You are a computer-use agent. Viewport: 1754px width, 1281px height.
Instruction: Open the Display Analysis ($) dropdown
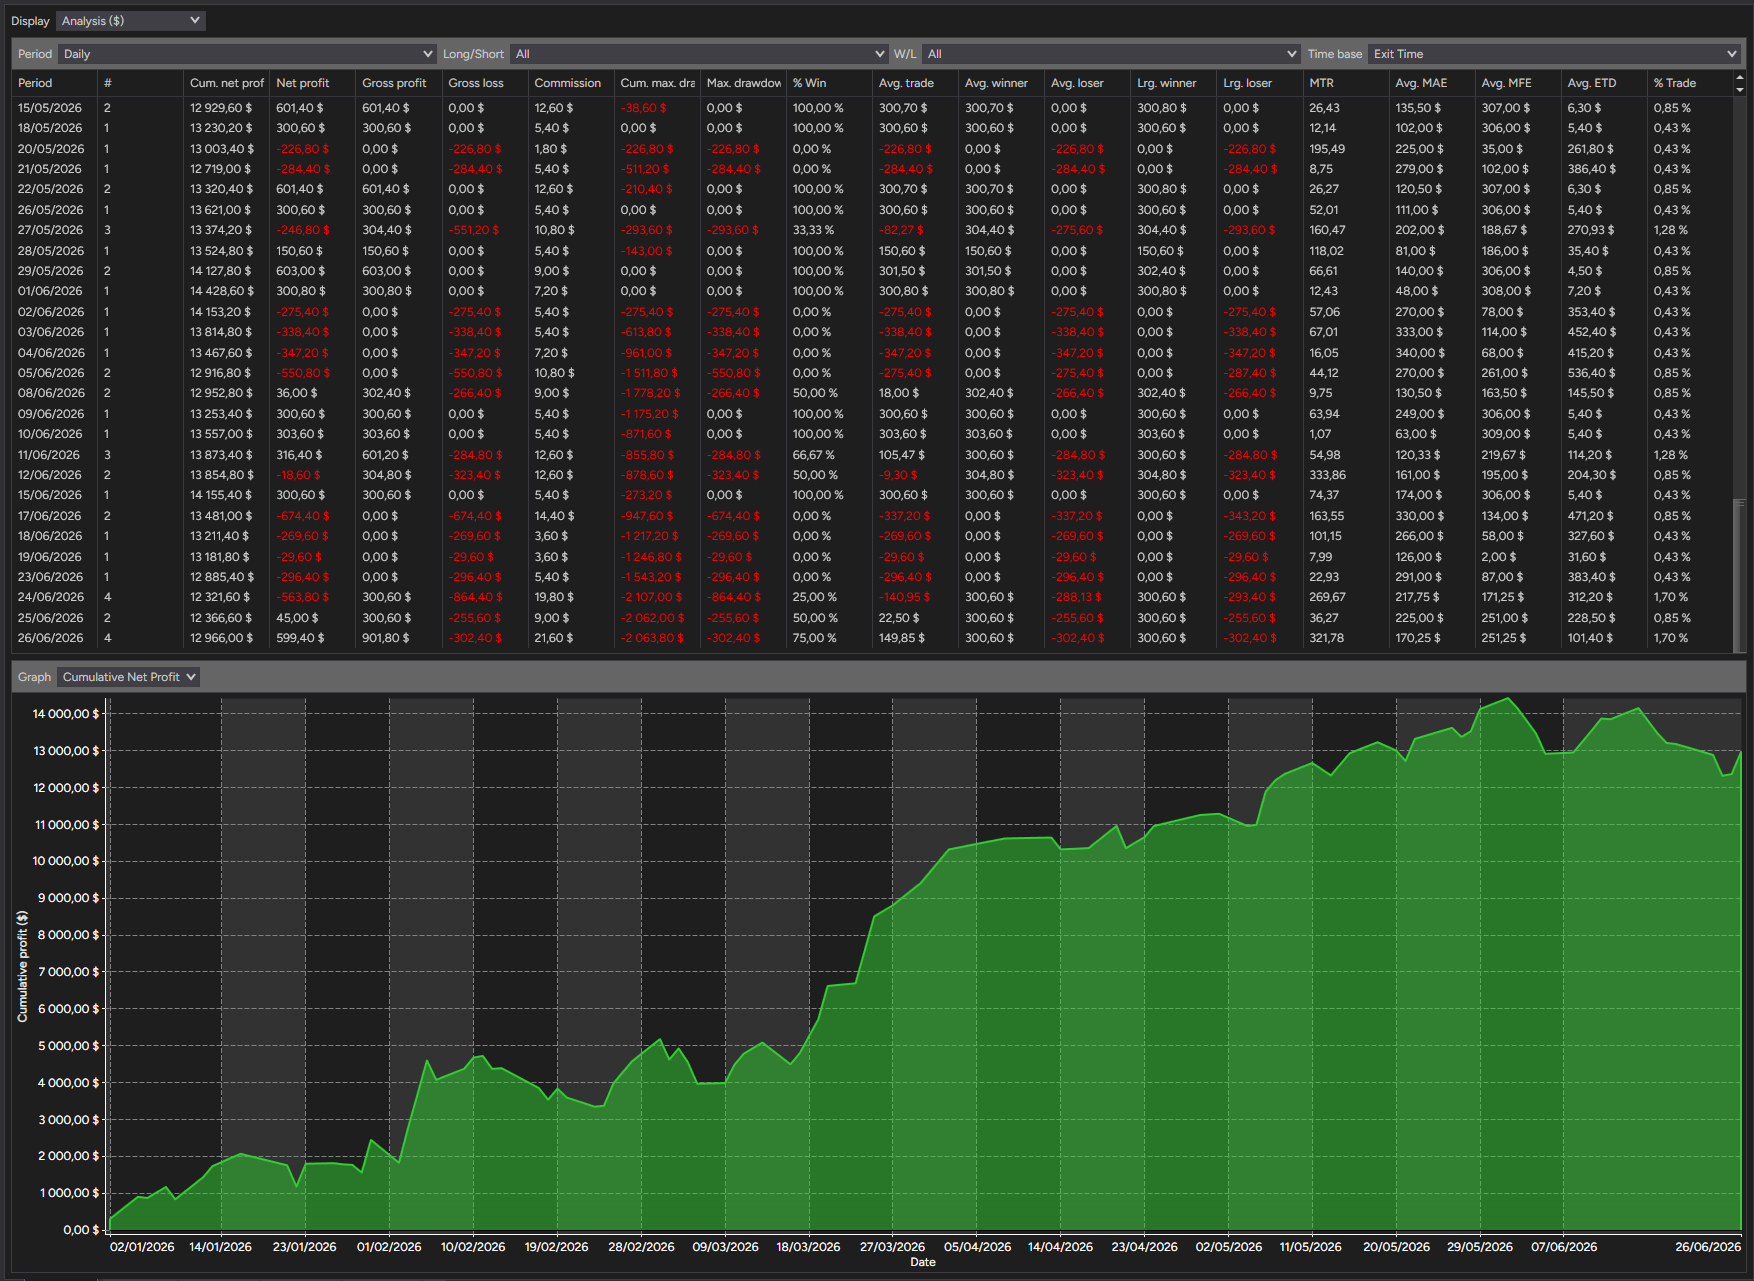point(130,20)
